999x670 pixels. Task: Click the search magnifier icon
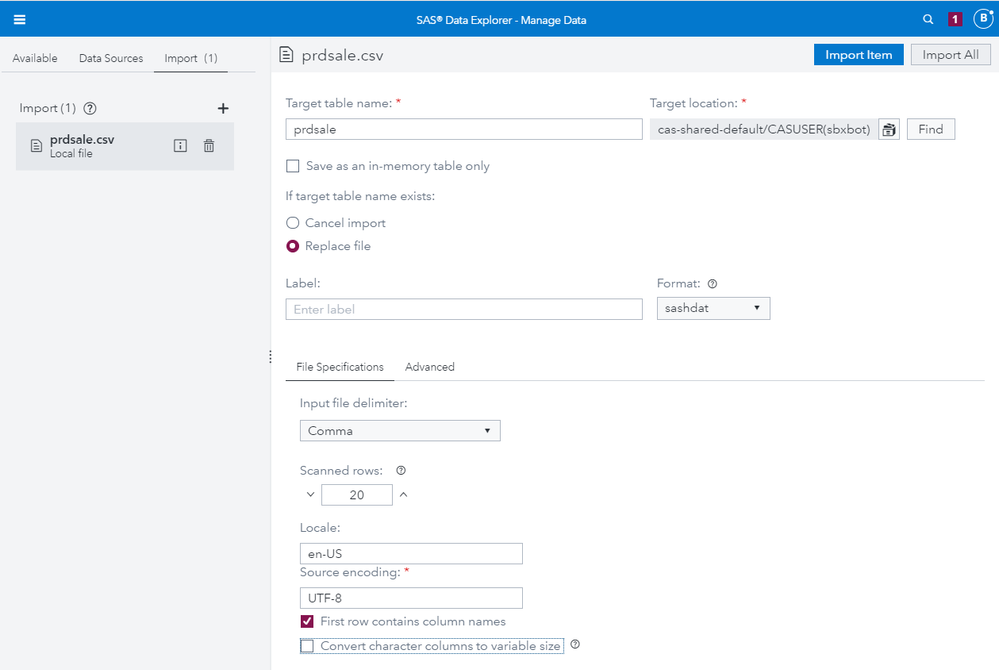928,19
